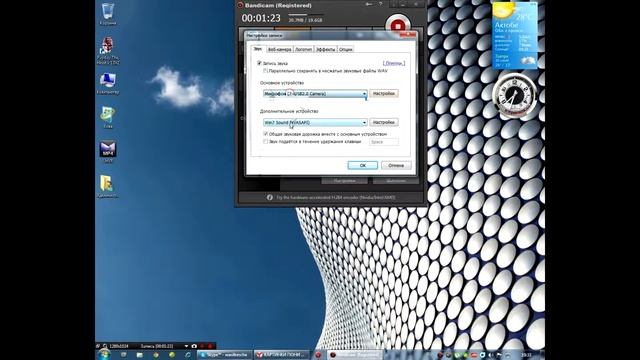Click the info icon in Bandicam footer
The image size is (640, 360).
point(269,198)
